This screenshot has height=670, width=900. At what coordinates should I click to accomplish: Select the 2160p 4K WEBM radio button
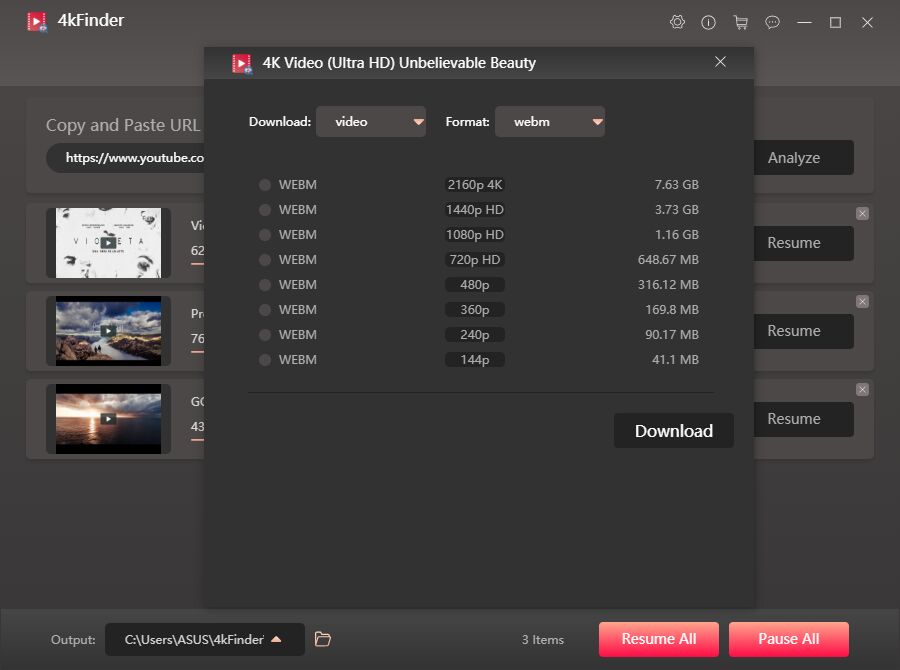coord(263,184)
